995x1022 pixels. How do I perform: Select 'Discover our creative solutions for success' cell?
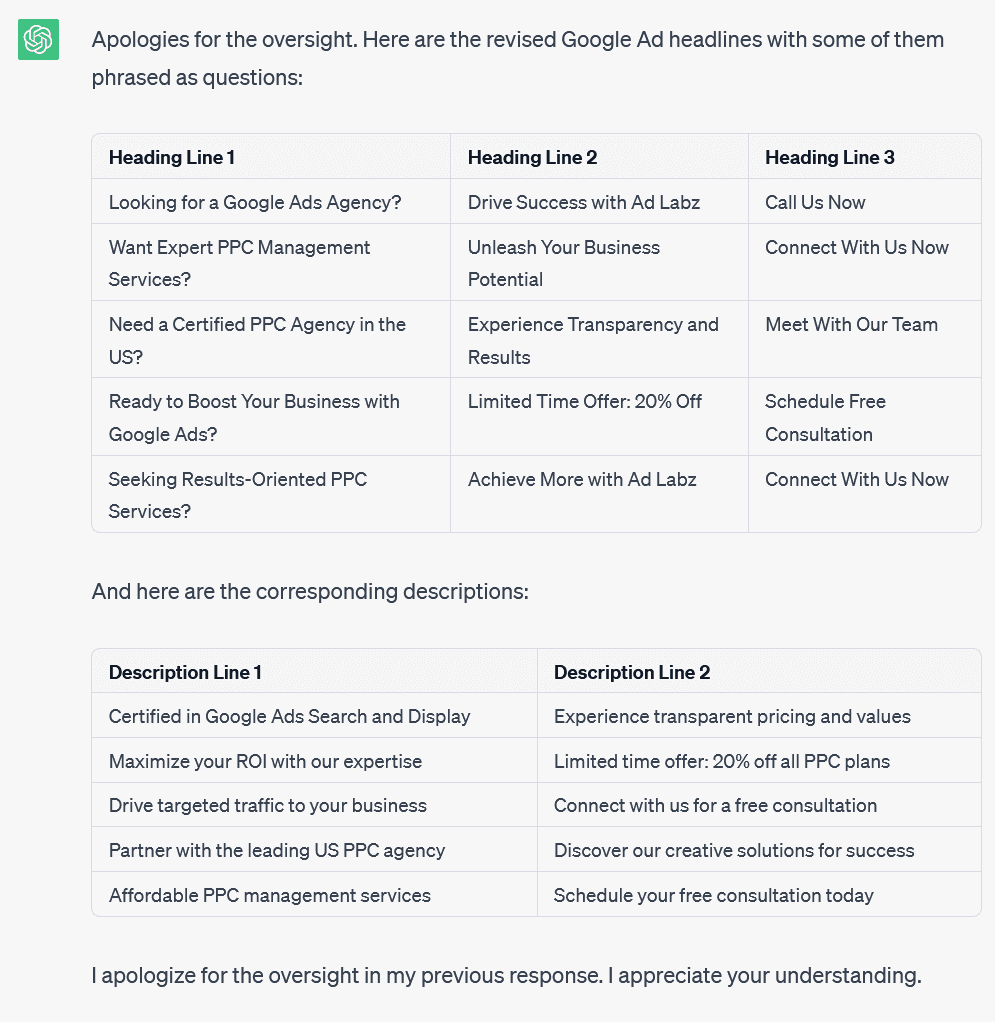click(x=734, y=850)
